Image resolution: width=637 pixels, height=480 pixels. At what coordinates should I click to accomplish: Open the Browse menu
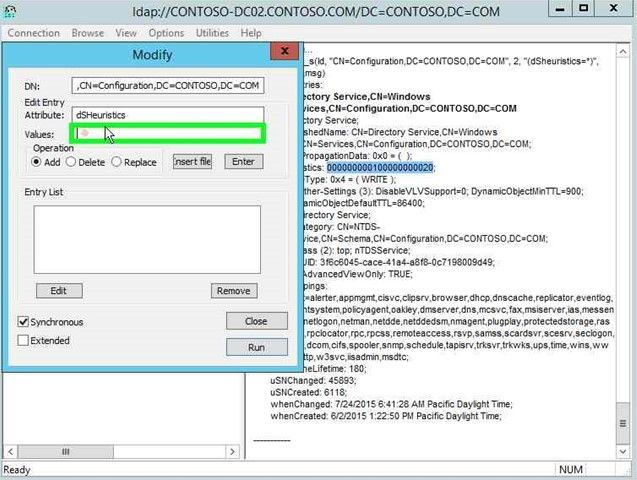pyautogui.click(x=88, y=33)
